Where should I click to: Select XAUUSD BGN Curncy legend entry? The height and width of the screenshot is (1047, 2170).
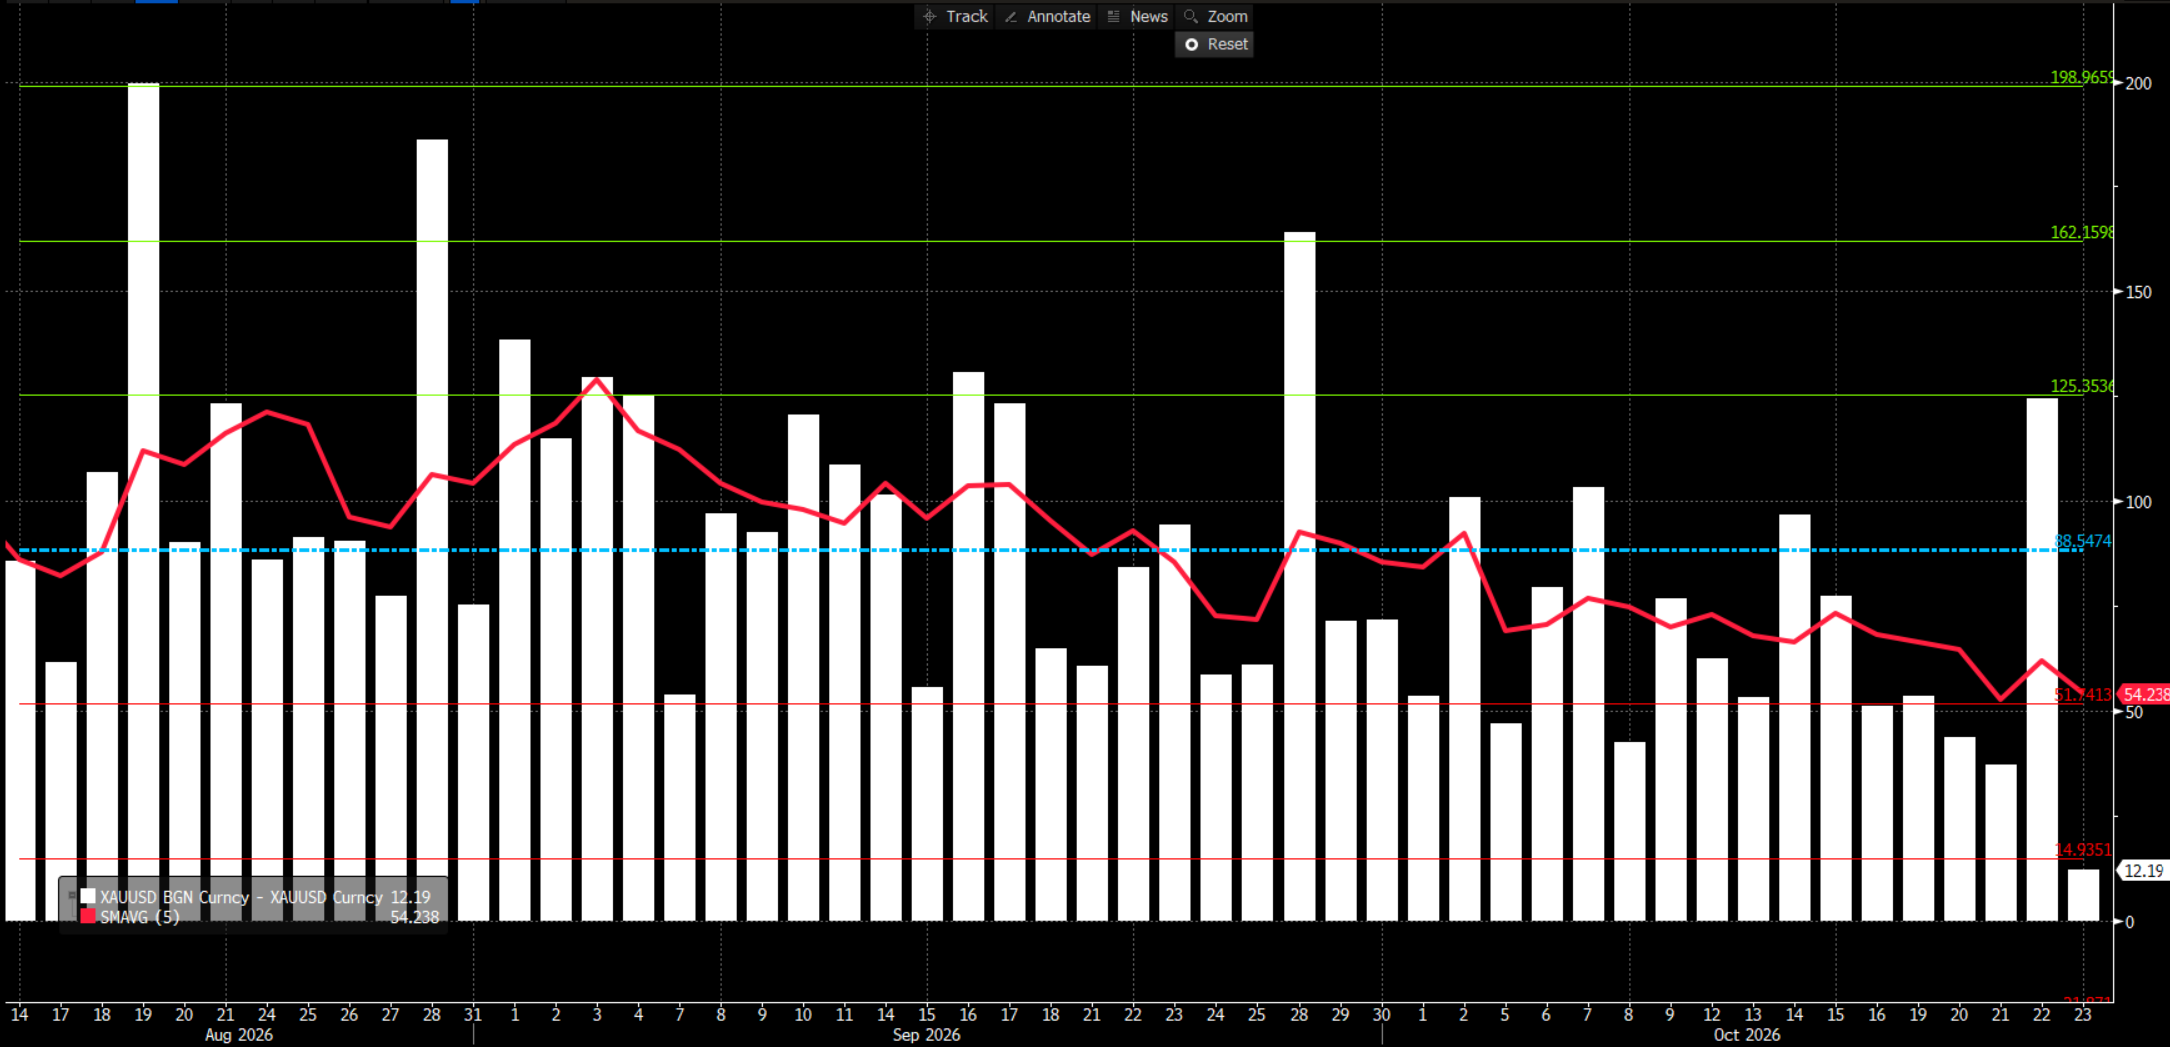point(241,897)
